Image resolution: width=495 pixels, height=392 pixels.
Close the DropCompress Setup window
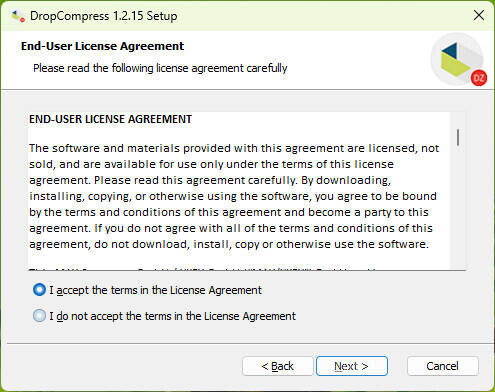pyautogui.click(x=479, y=15)
